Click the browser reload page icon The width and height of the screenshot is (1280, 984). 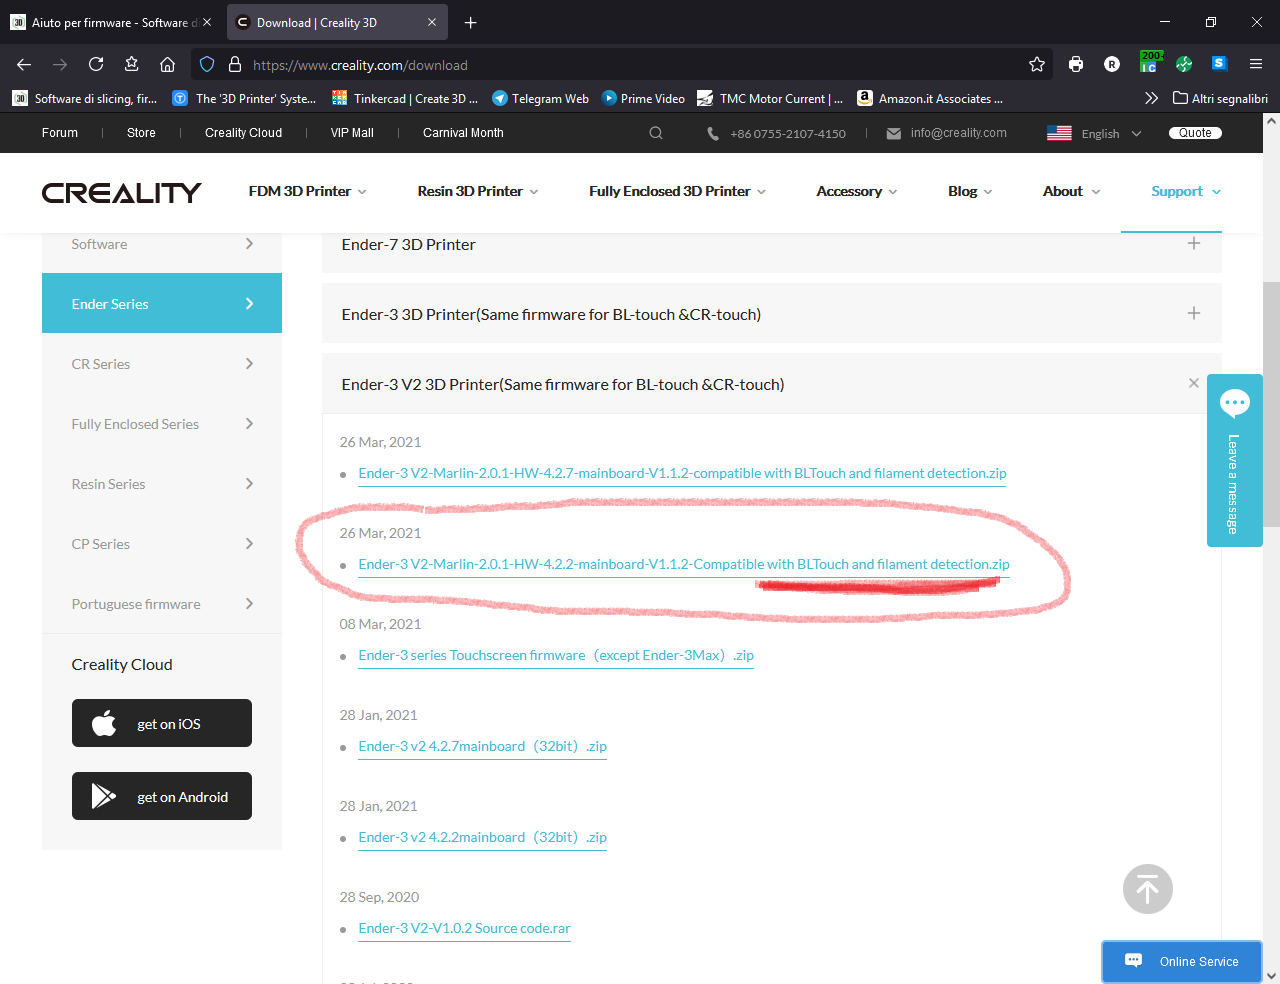[x=96, y=65]
